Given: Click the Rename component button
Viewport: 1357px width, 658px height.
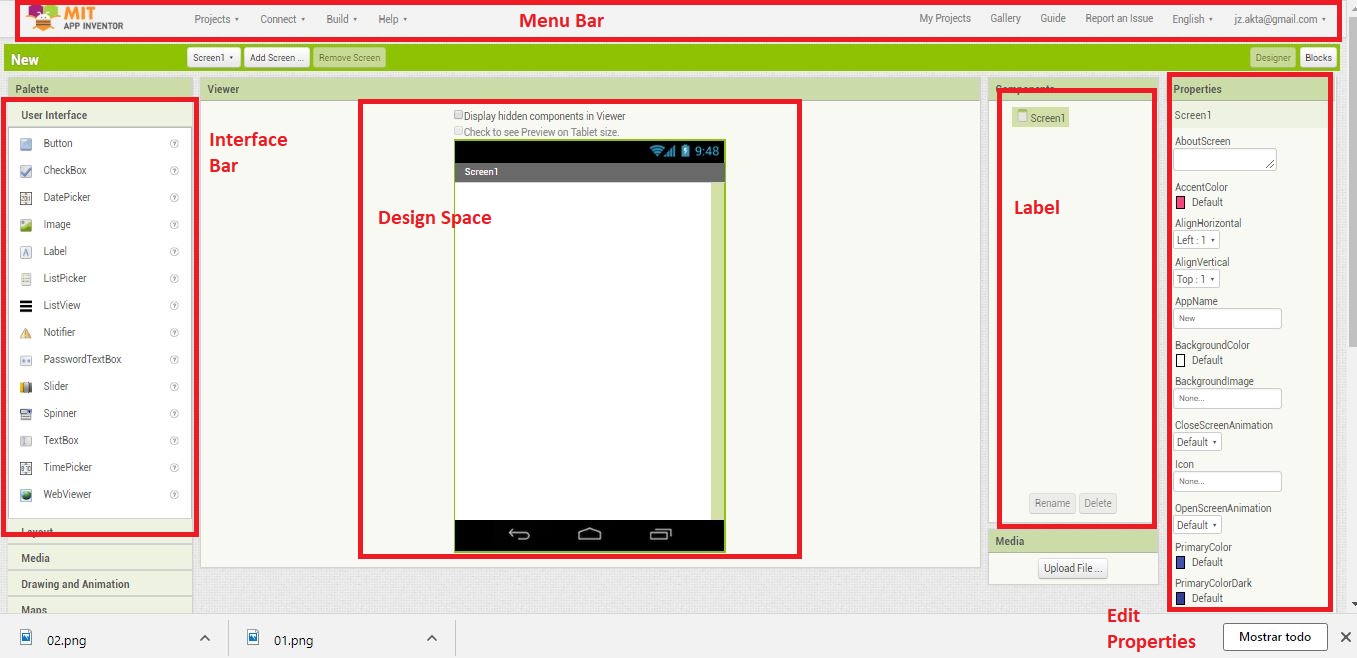Looking at the screenshot, I should [x=1052, y=503].
